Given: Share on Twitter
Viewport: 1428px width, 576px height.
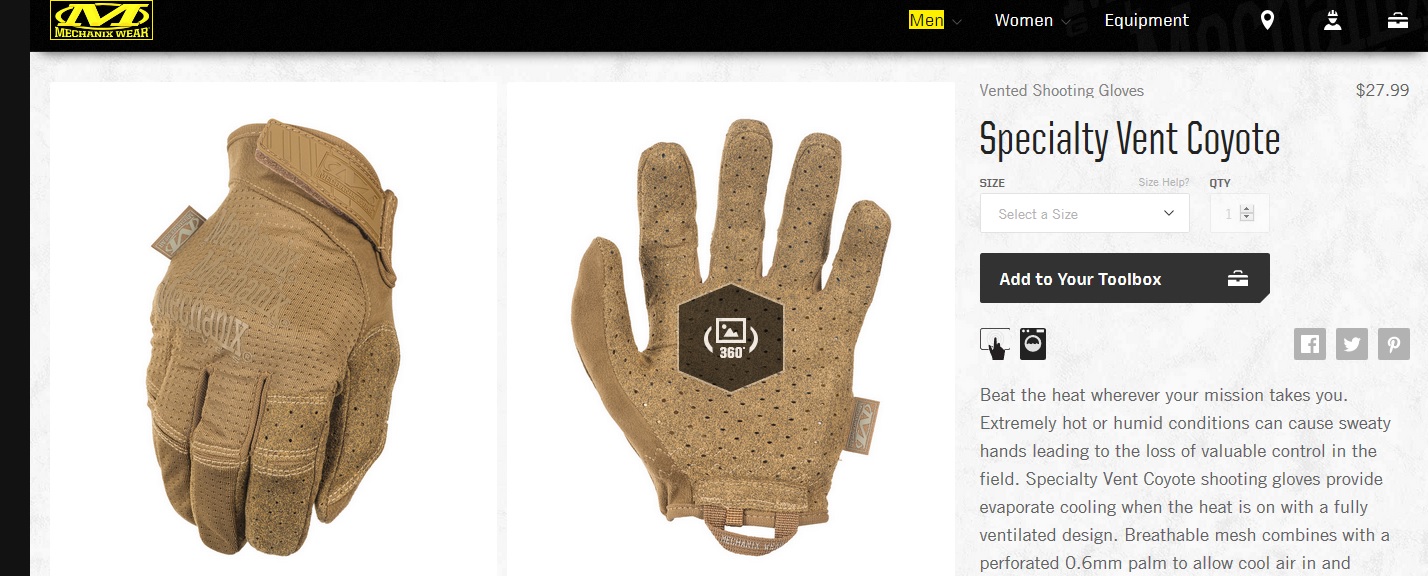Looking at the screenshot, I should pyautogui.click(x=1352, y=344).
